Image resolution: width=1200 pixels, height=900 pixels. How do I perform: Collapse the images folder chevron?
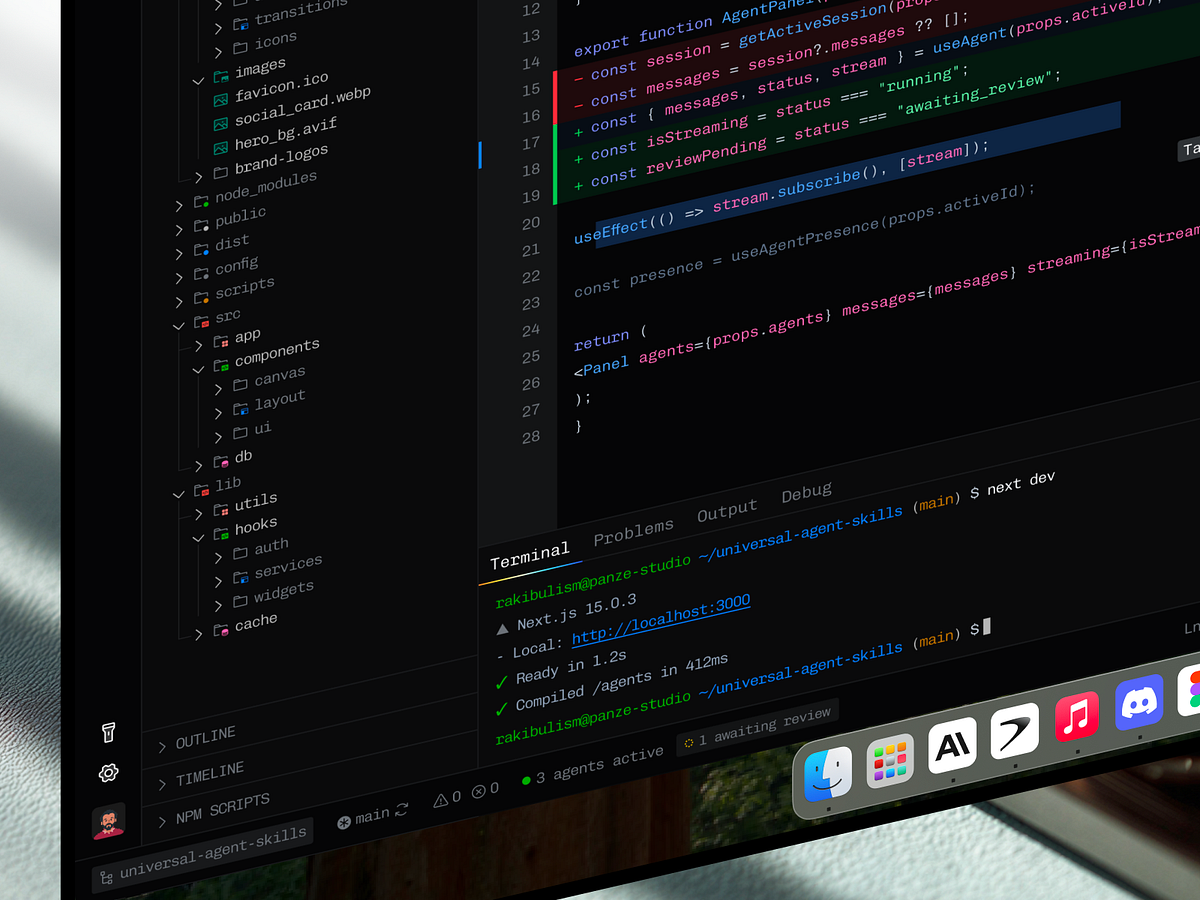(x=198, y=81)
